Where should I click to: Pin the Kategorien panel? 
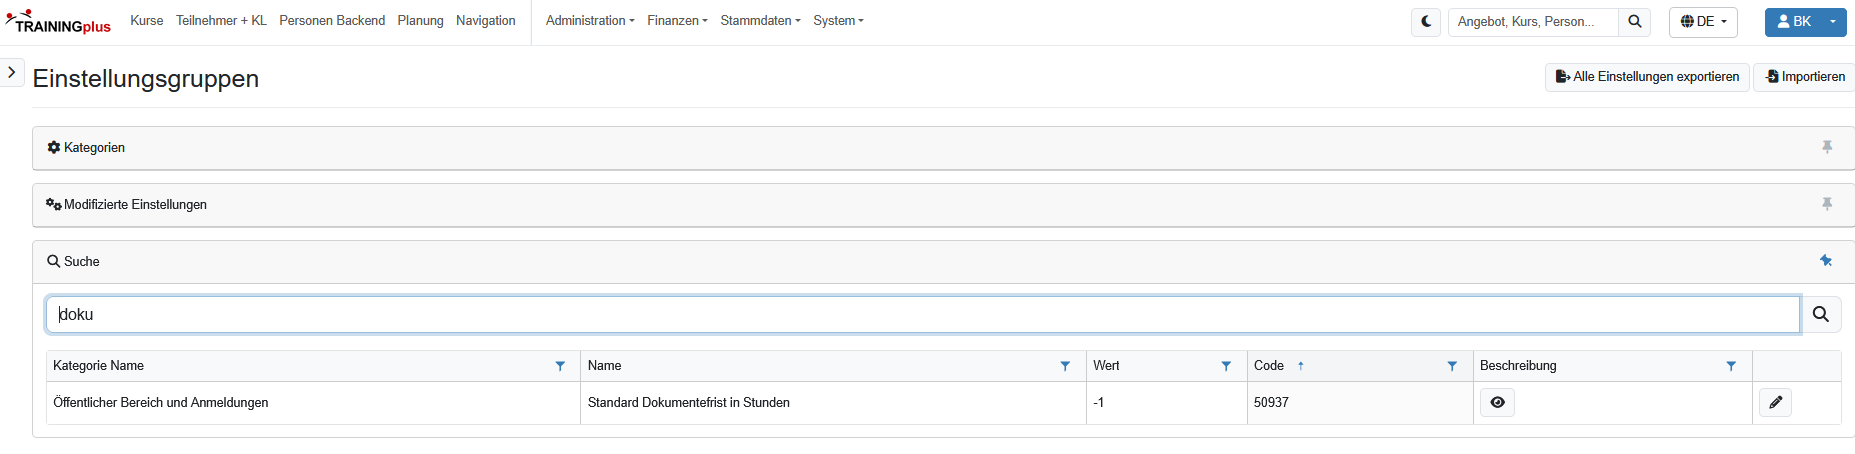[1827, 147]
